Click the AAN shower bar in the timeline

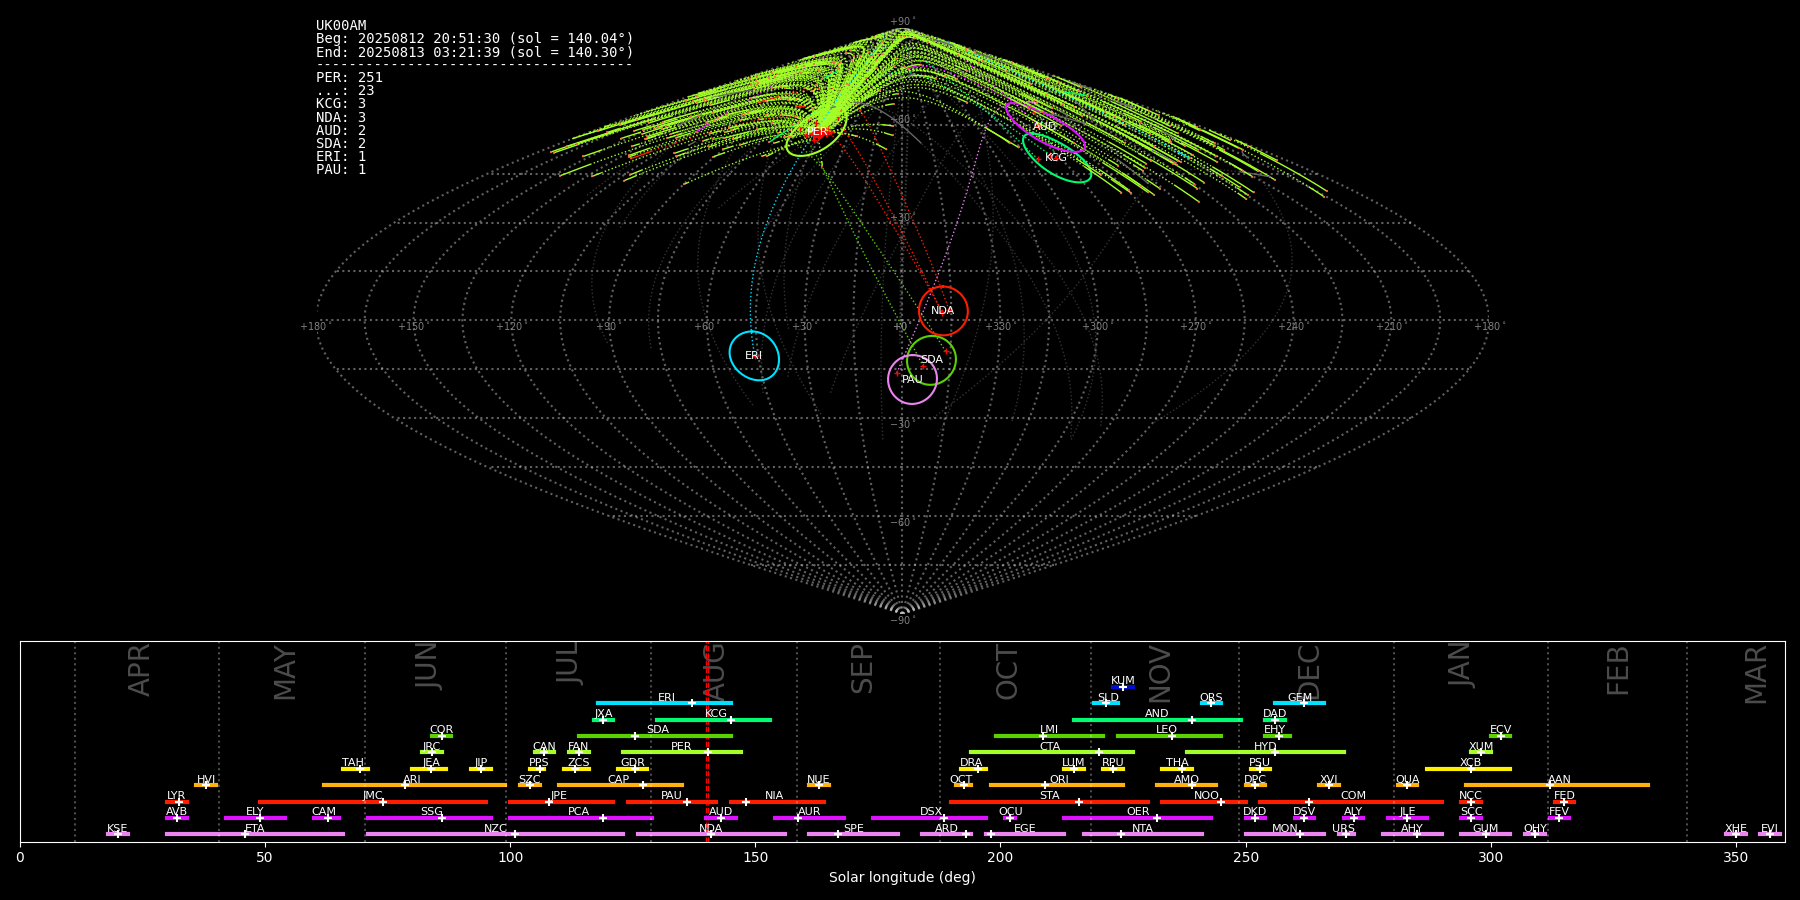[x=1557, y=785]
